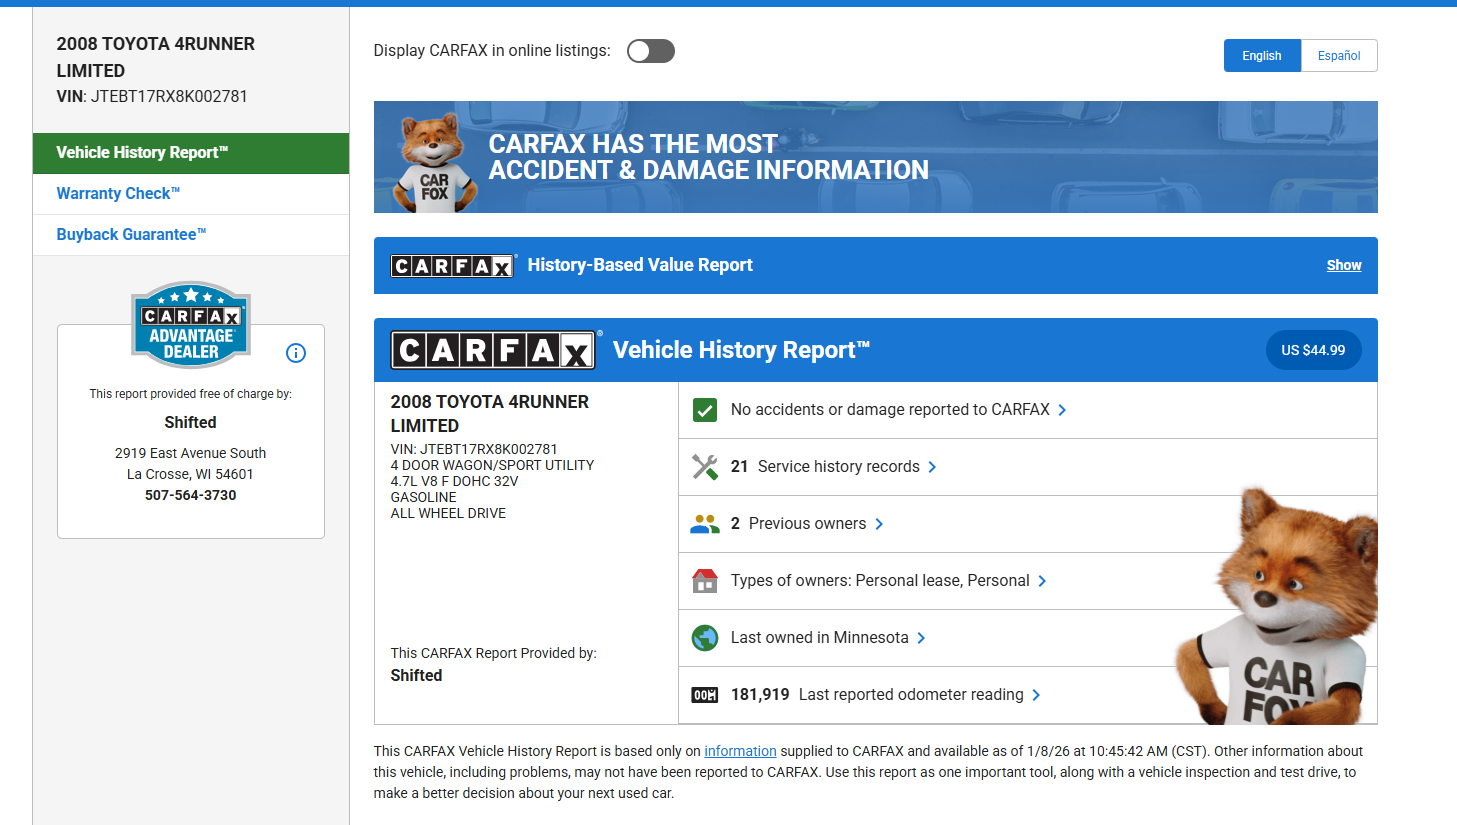The width and height of the screenshot is (1457, 825).
Task: Switch report language to English
Action: coord(1262,56)
